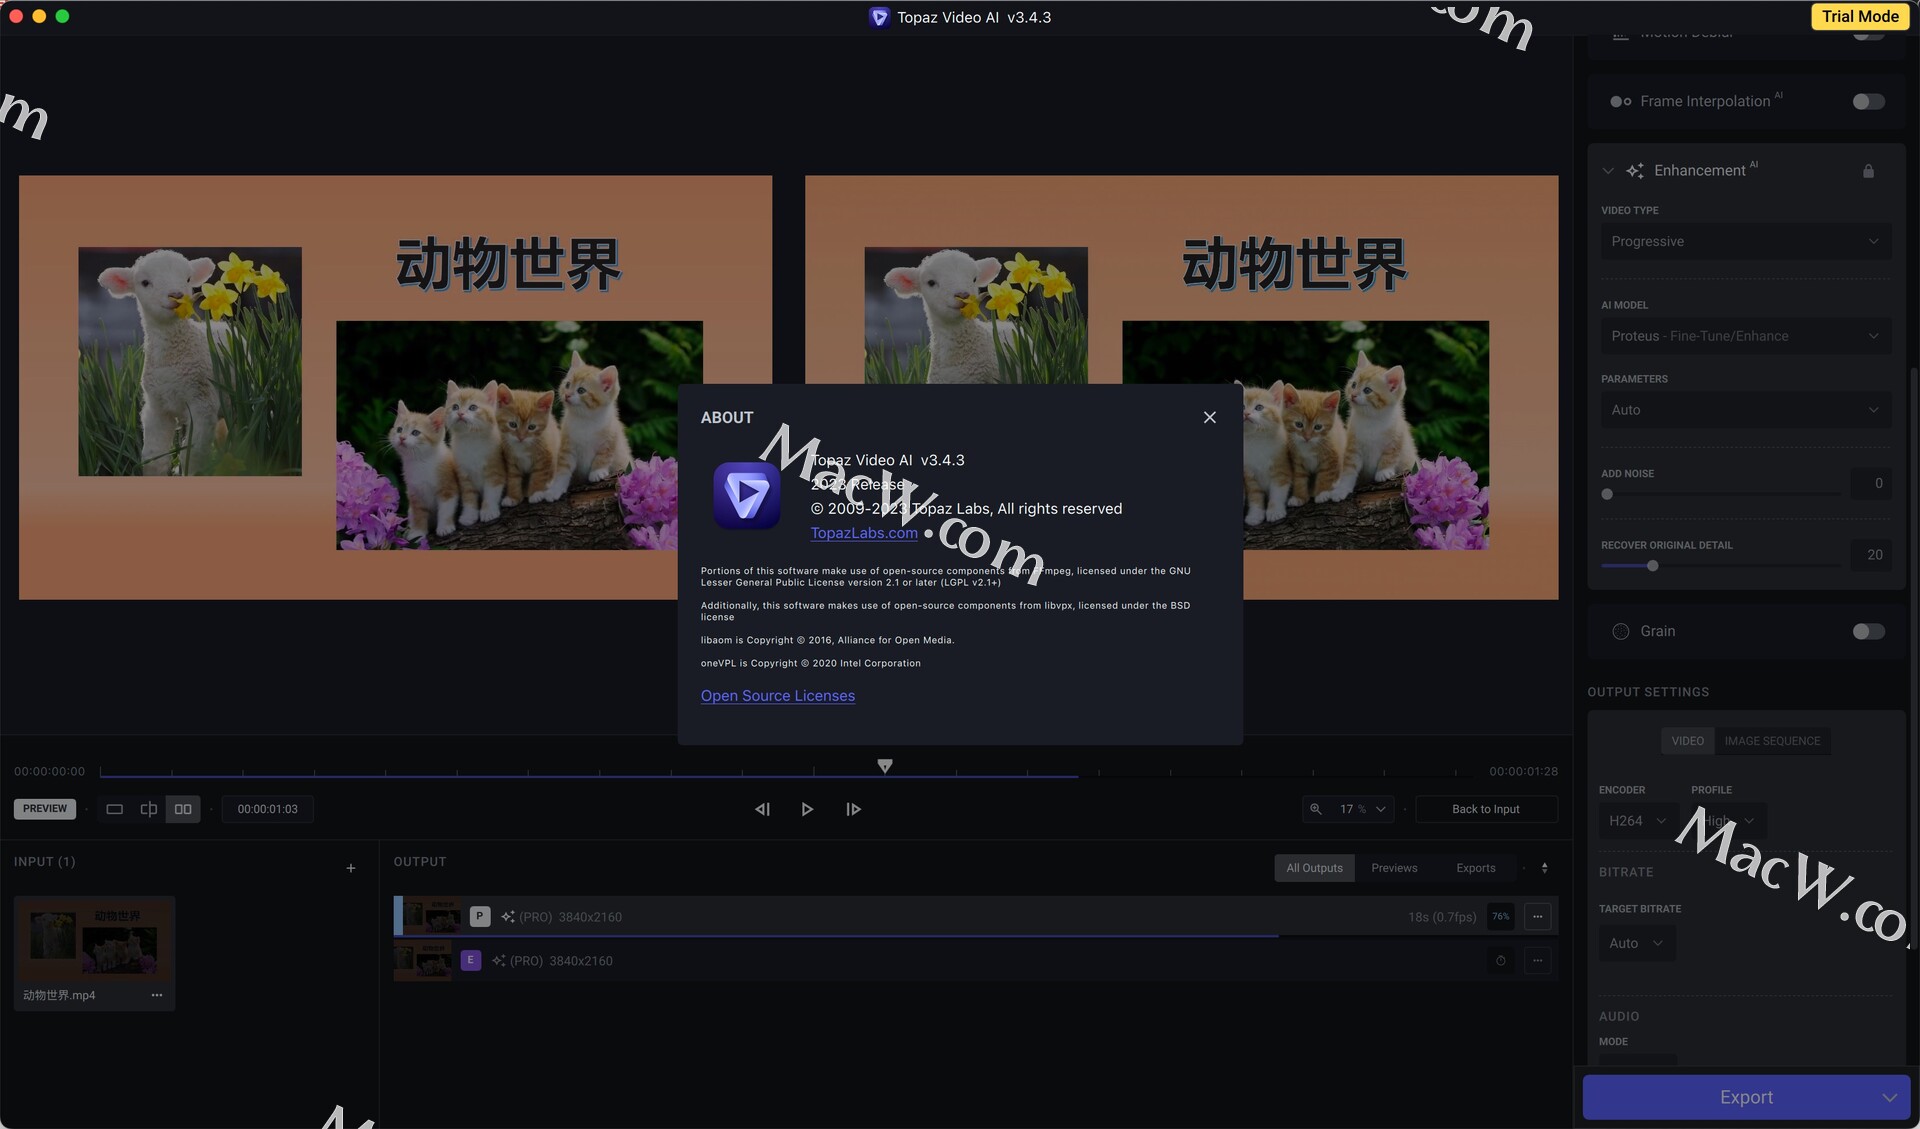The height and width of the screenshot is (1129, 1920).
Task: Select the Previews tab
Action: pyautogui.click(x=1394, y=868)
